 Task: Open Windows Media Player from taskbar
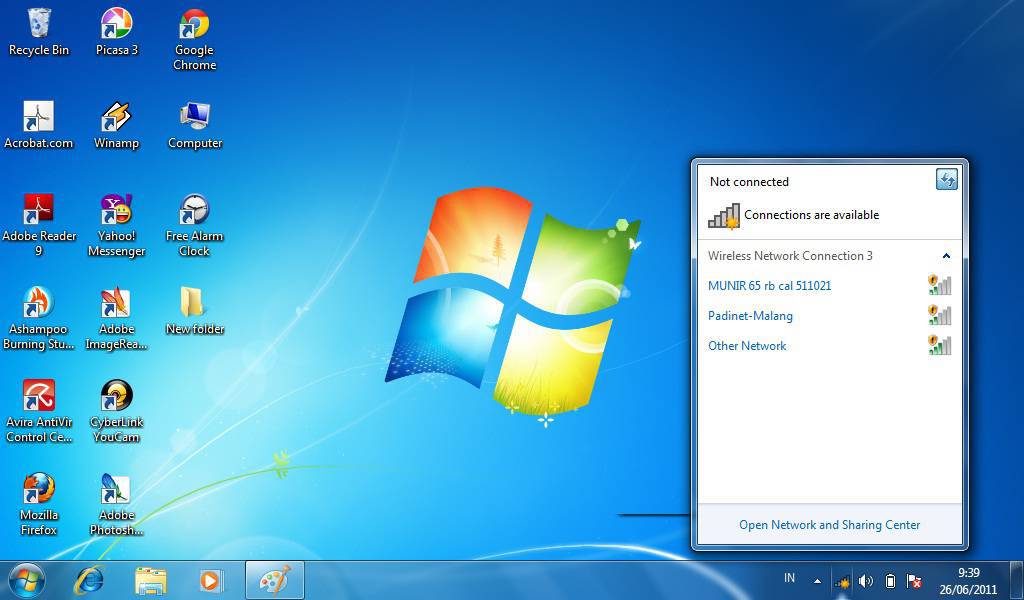point(211,580)
